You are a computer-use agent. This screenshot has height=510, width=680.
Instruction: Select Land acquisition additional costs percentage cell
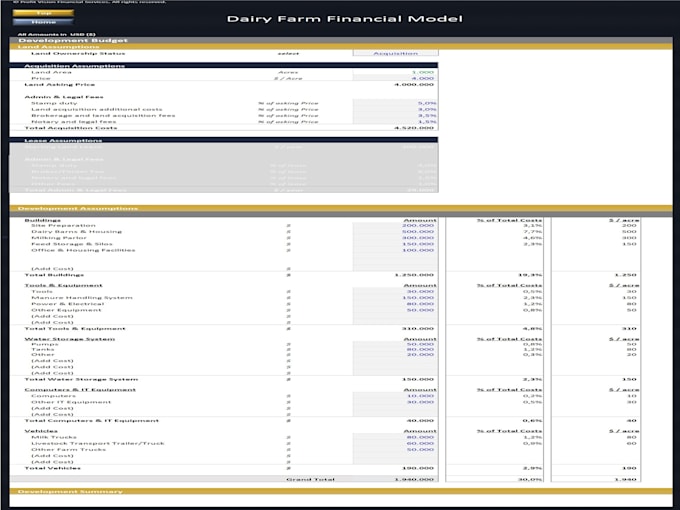[396, 109]
